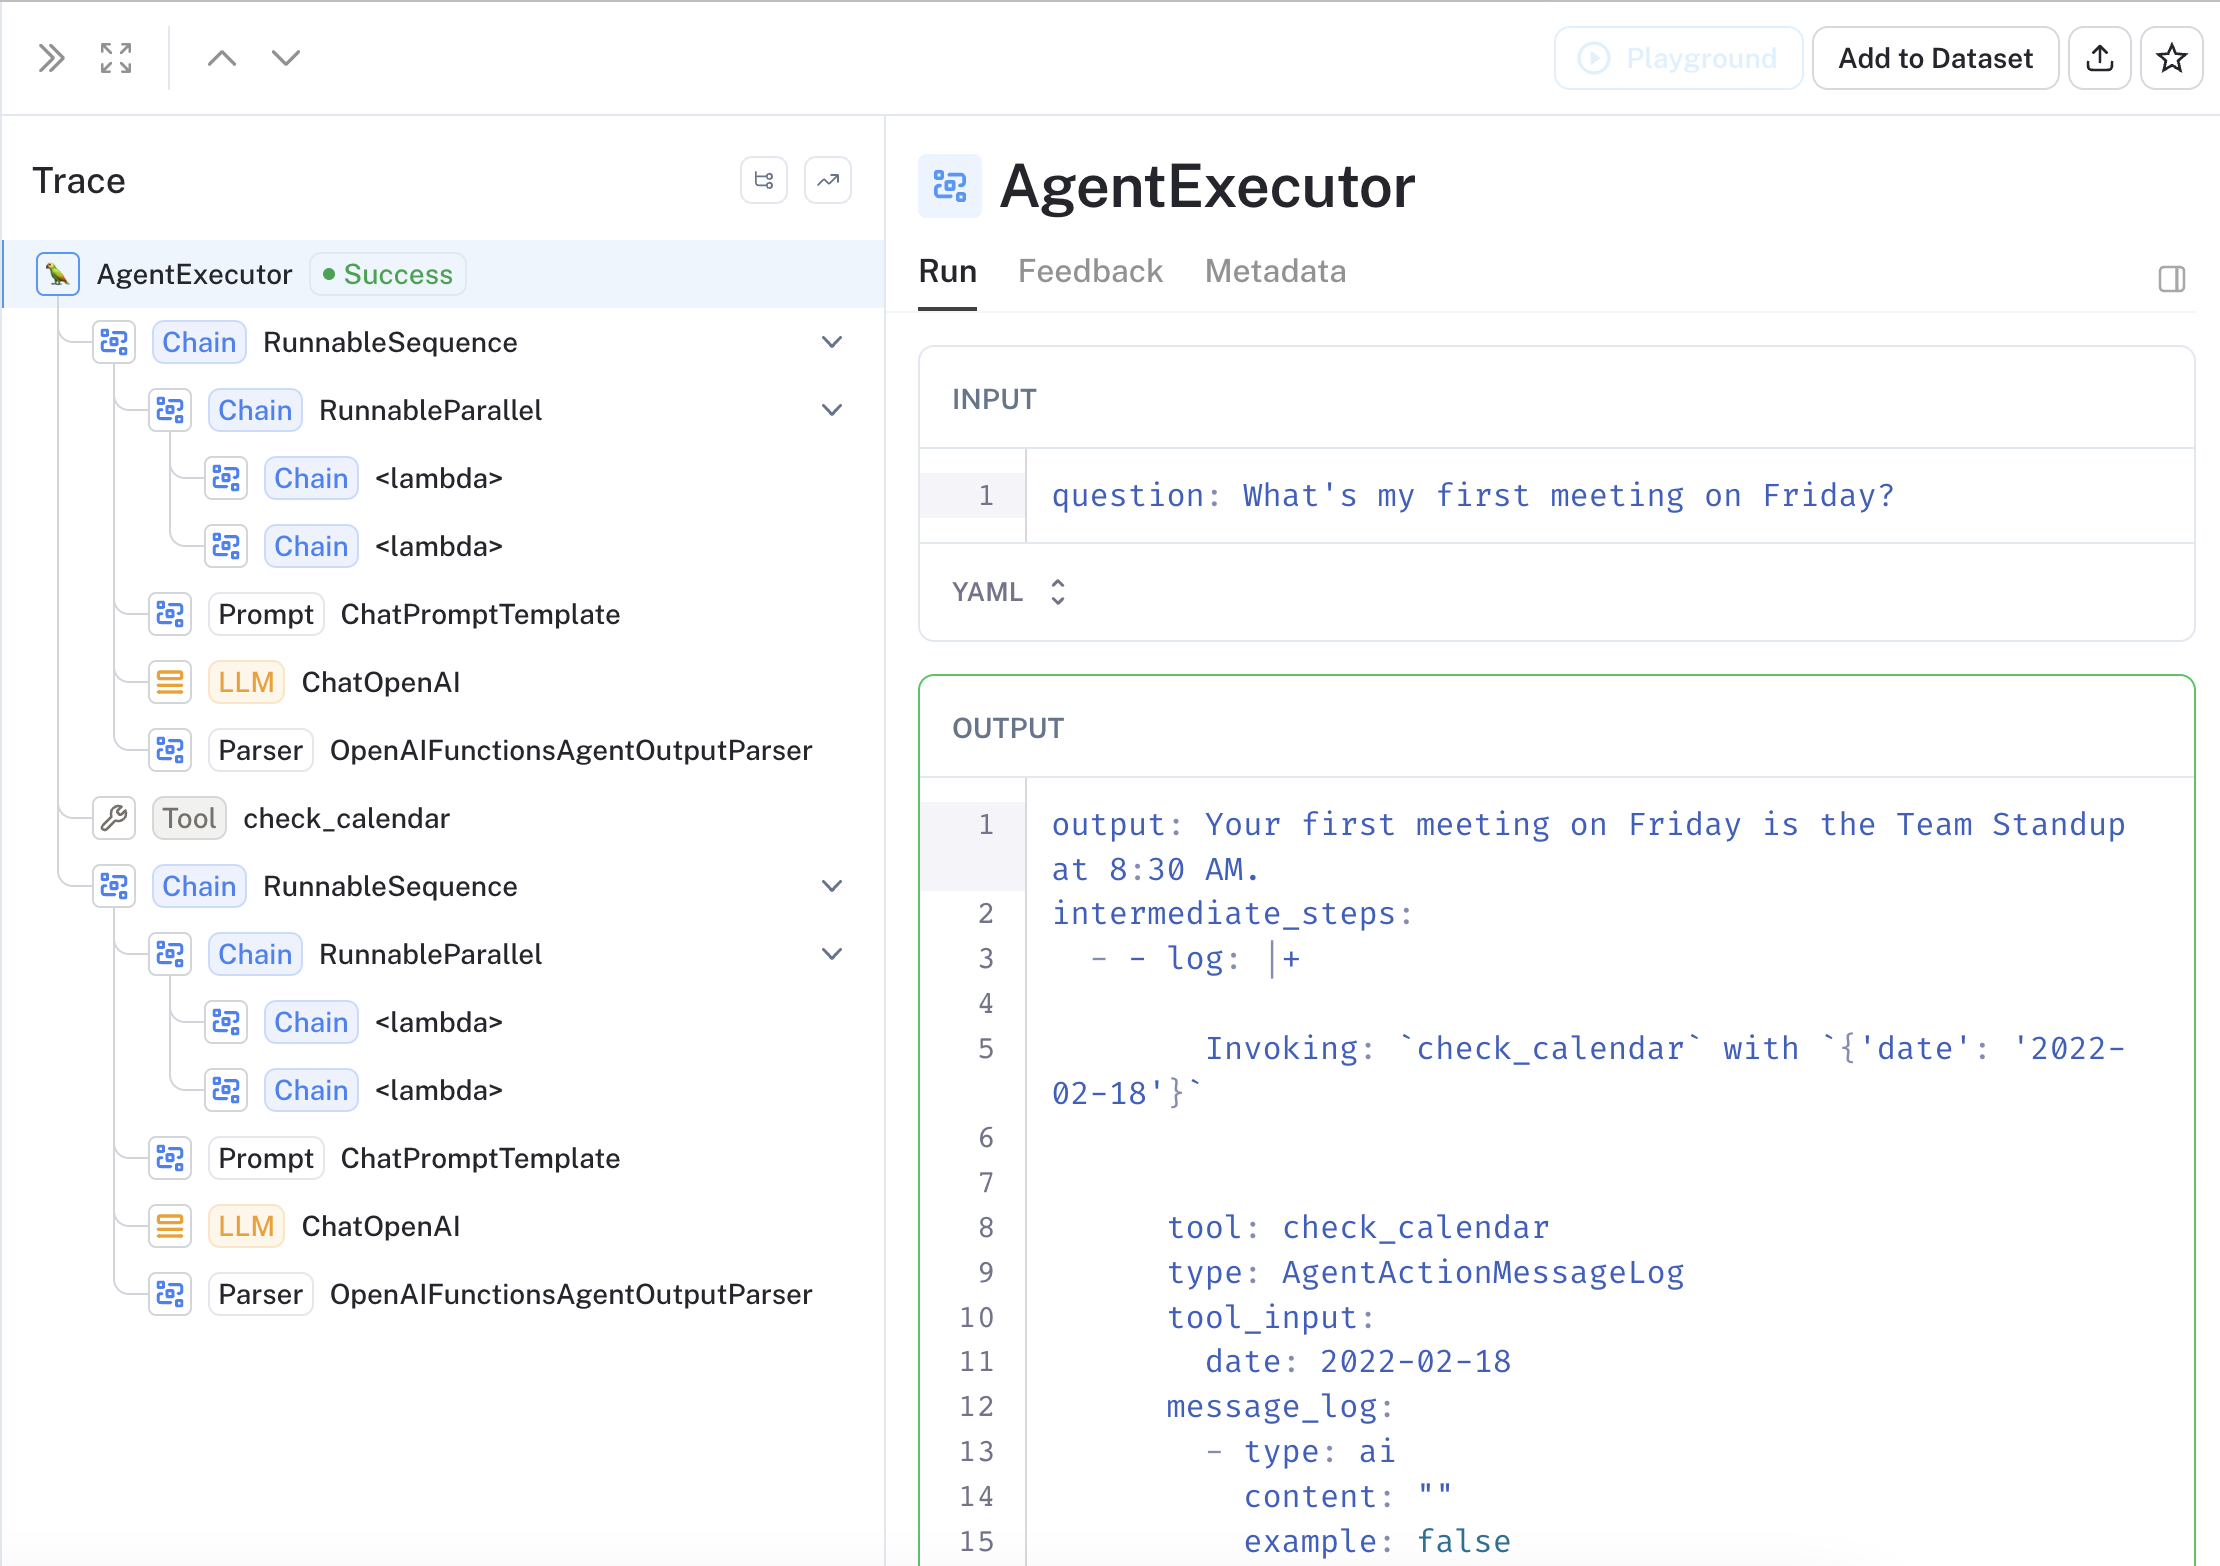Collapse the second RunnableSequence chain
Viewport: 2220px width, 1566px height.
coord(832,886)
